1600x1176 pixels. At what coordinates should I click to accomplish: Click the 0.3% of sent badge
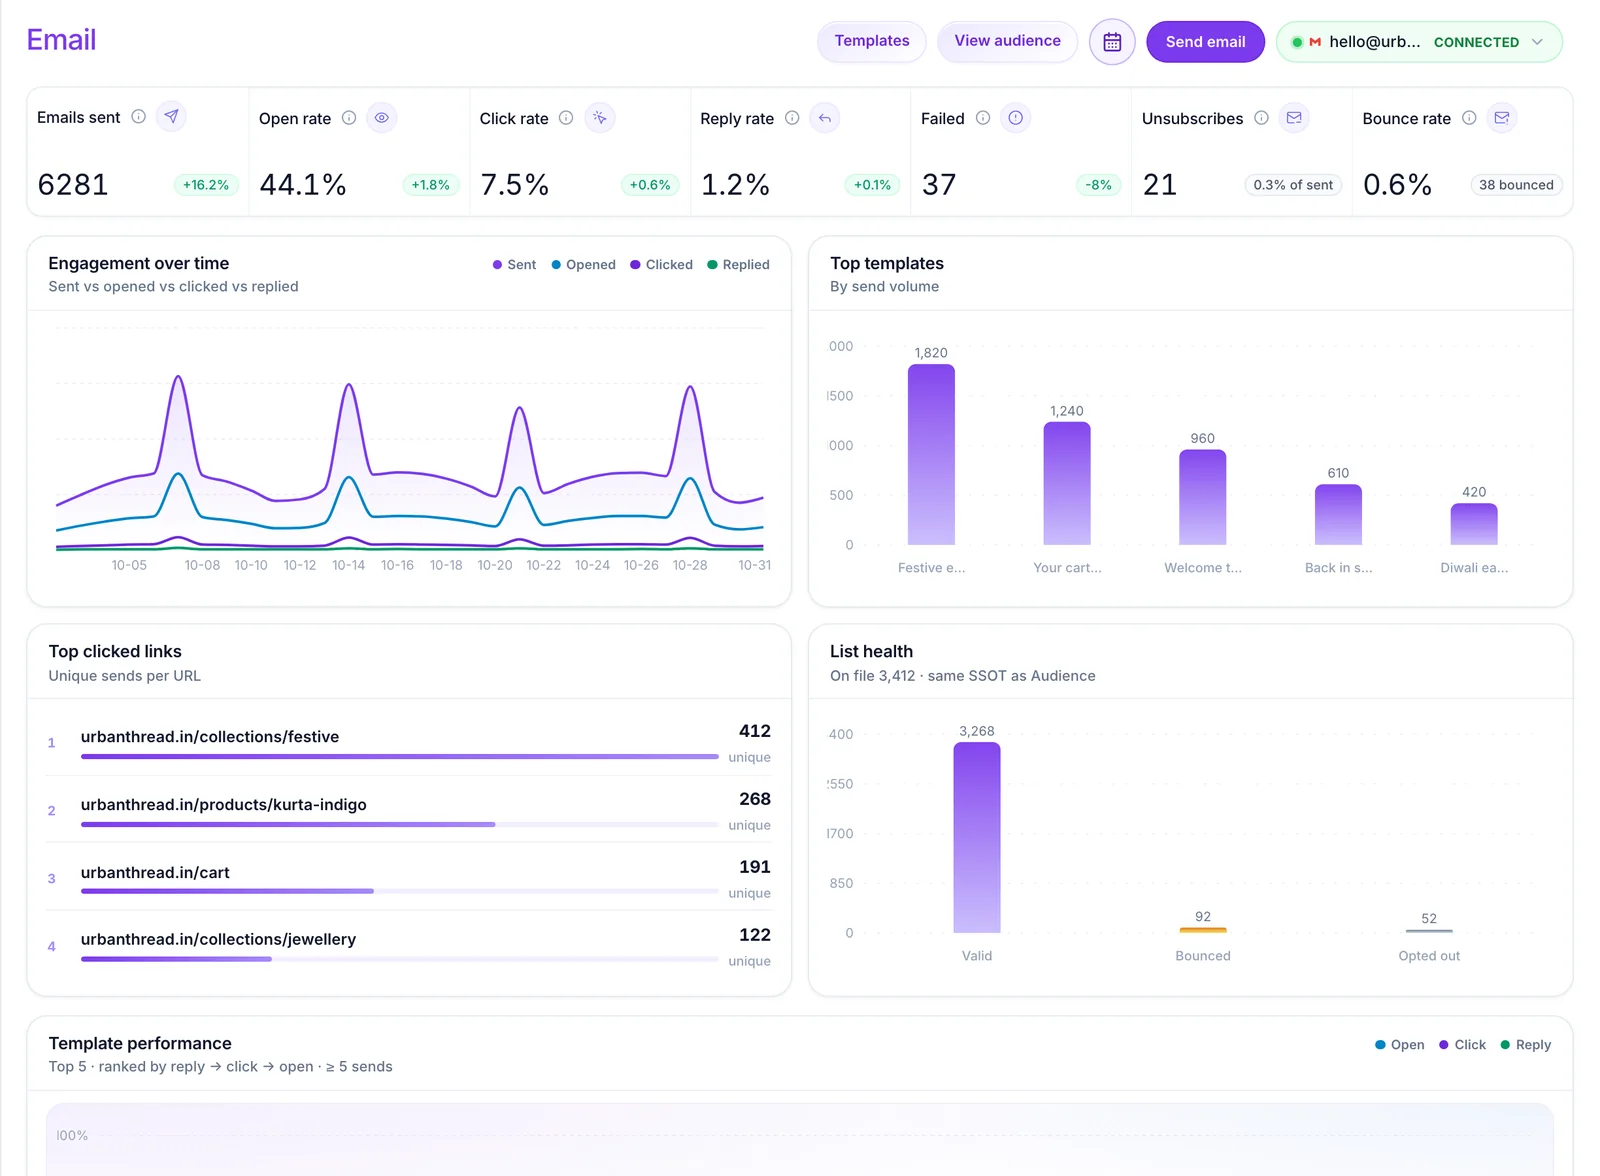(x=1293, y=185)
